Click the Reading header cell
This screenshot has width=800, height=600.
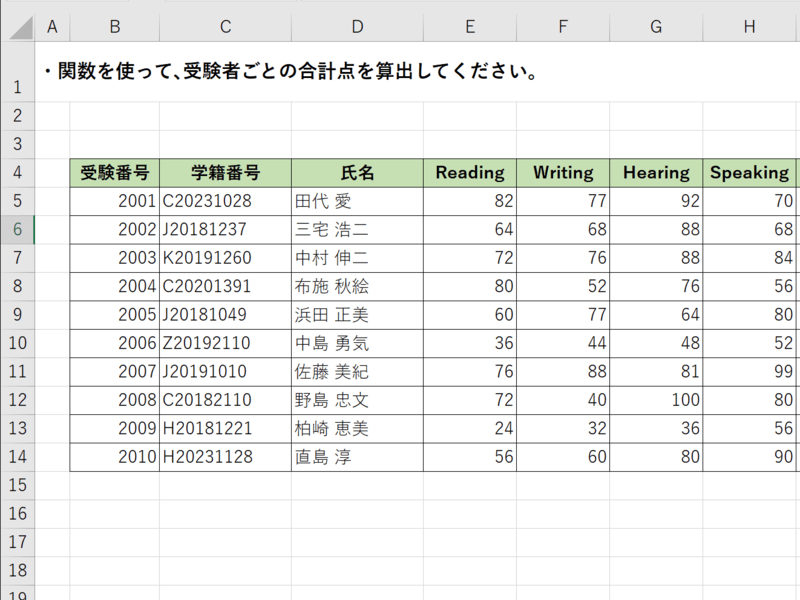[470, 173]
